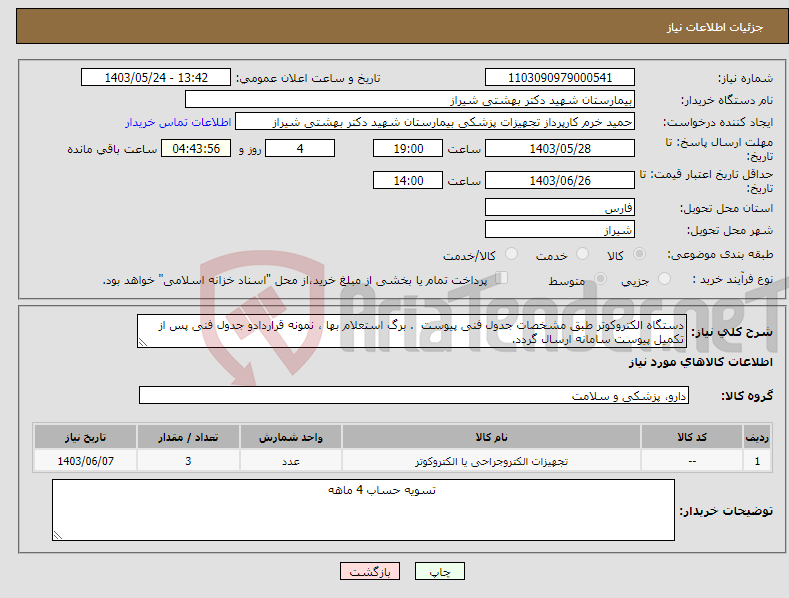Select the جزیی purchase type radio
The image size is (789, 598).
tap(664, 278)
